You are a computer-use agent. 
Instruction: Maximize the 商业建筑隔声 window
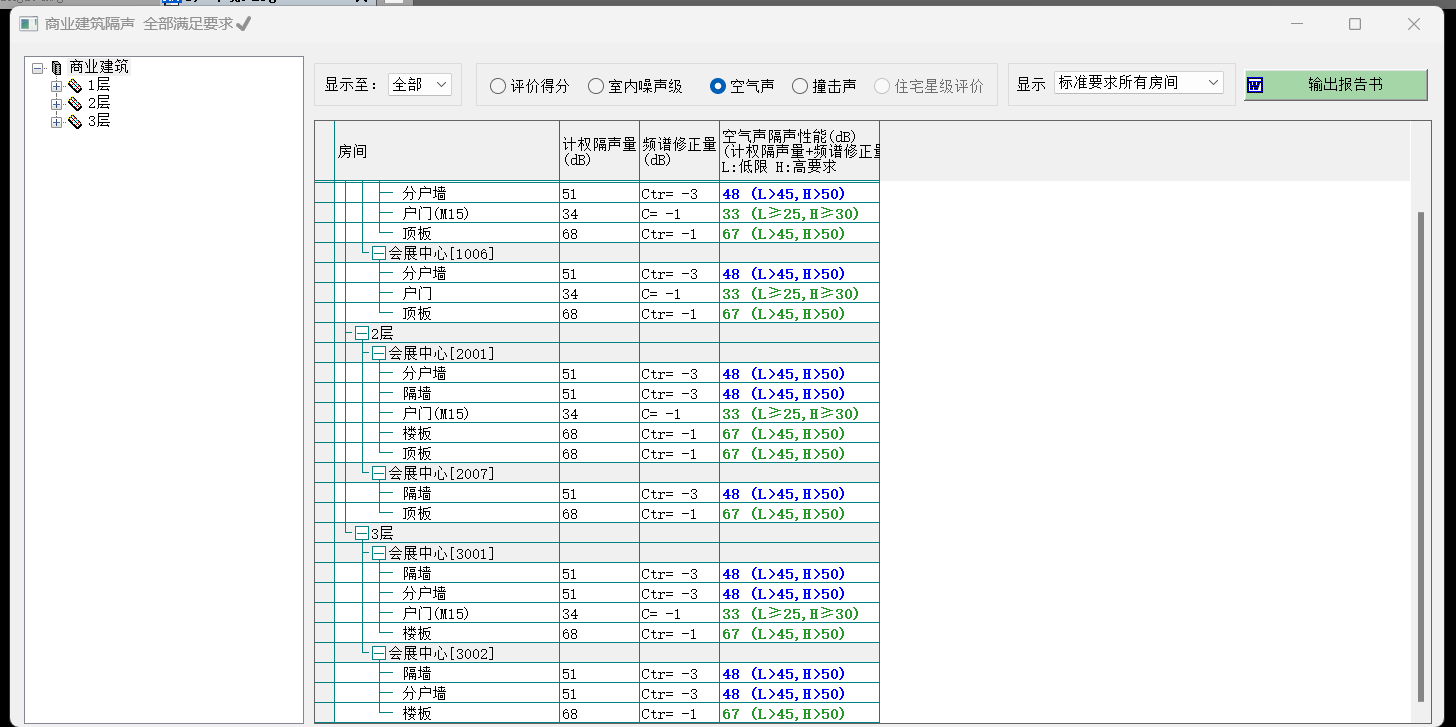[1355, 24]
